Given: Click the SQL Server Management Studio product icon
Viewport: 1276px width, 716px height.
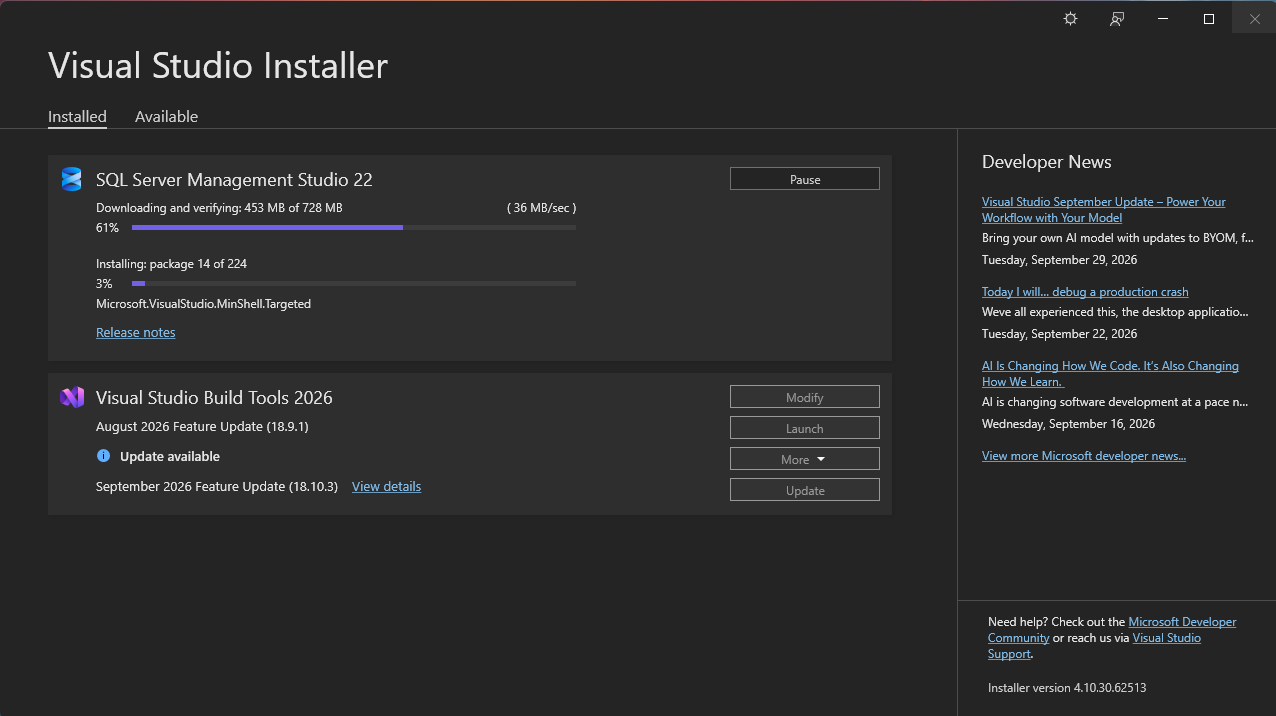Looking at the screenshot, I should pyautogui.click(x=71, y=179).
